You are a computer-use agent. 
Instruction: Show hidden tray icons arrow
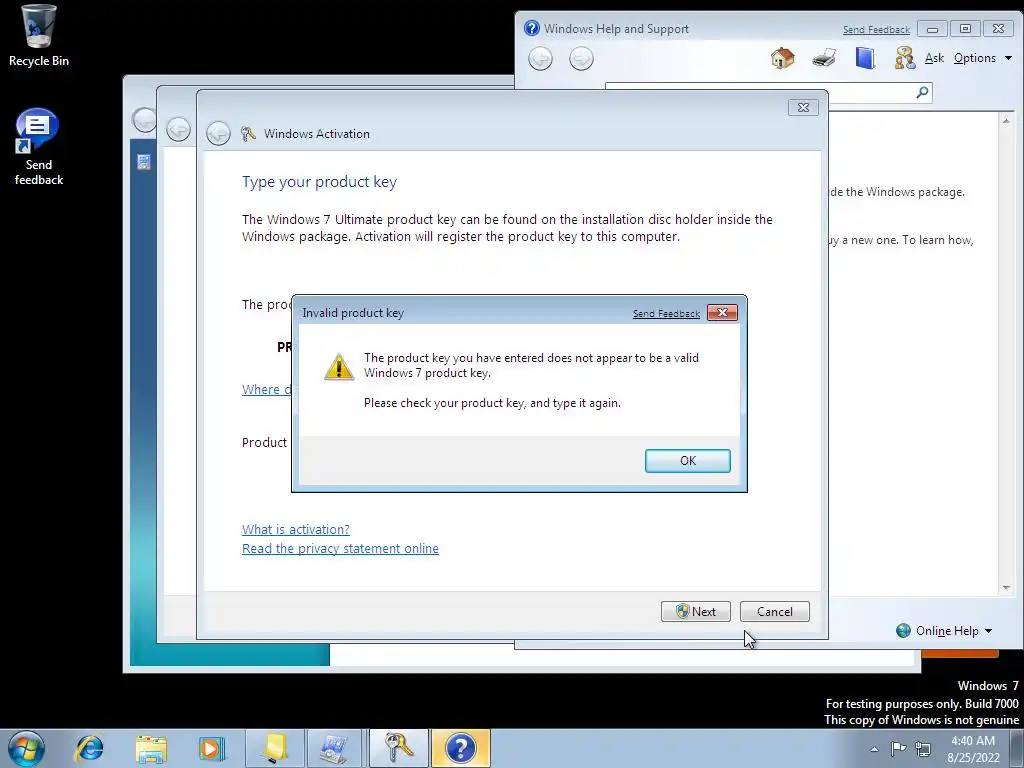[874, 749]
